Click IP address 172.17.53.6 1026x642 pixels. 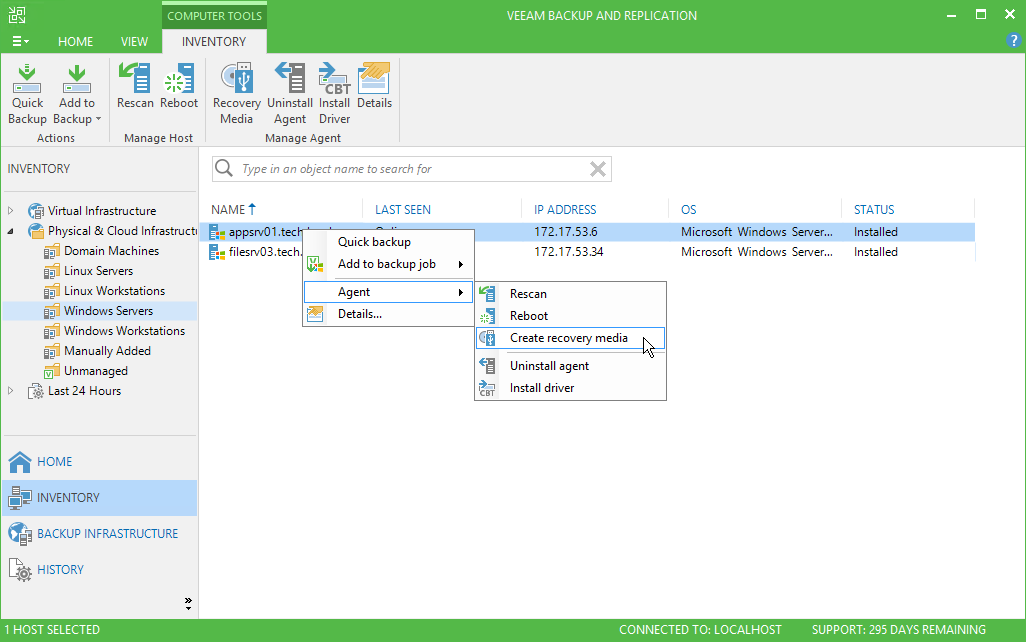(x=565, y=232)
